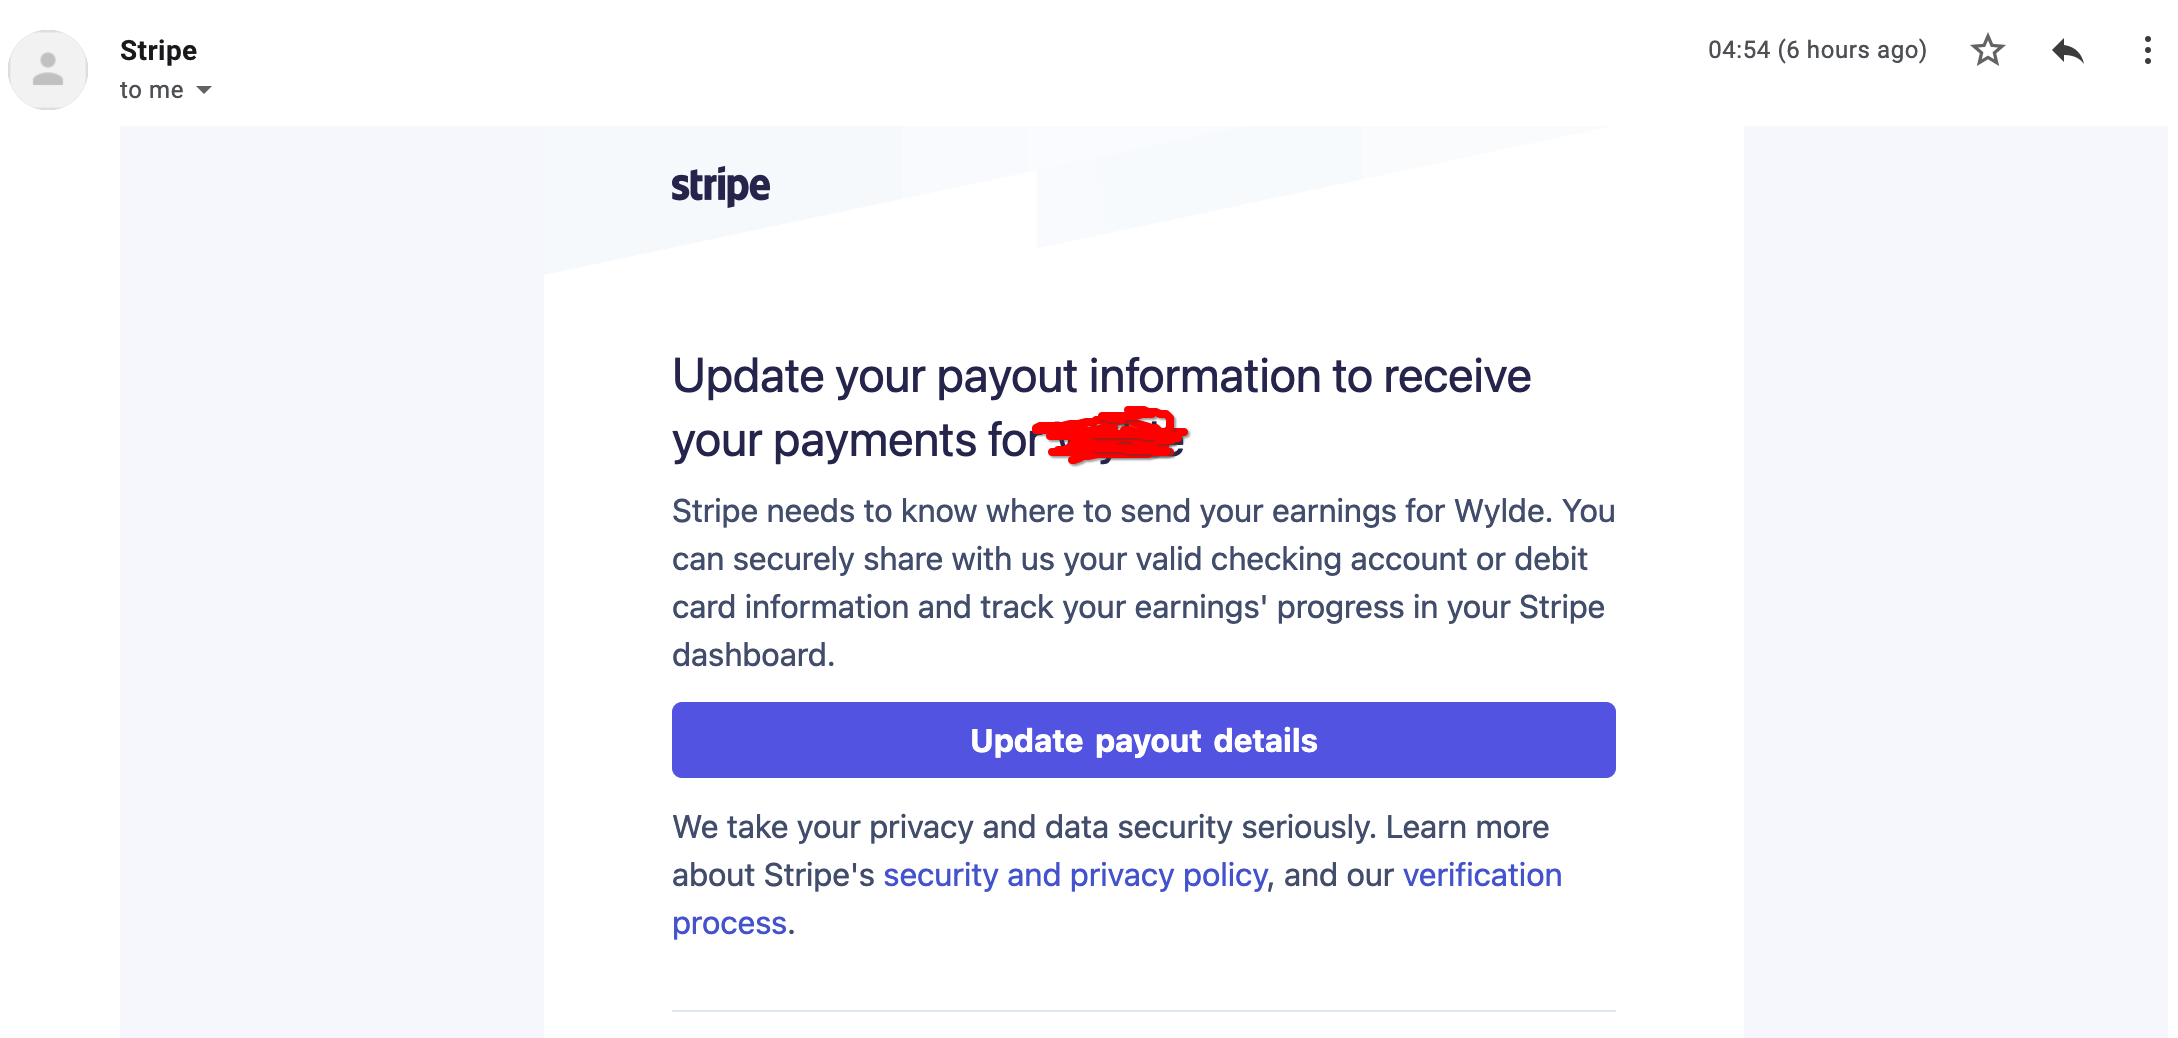Click the '04:54 (6 hours ago)' timestamp
The image size is (2178, 1038).
point(1818,49)
